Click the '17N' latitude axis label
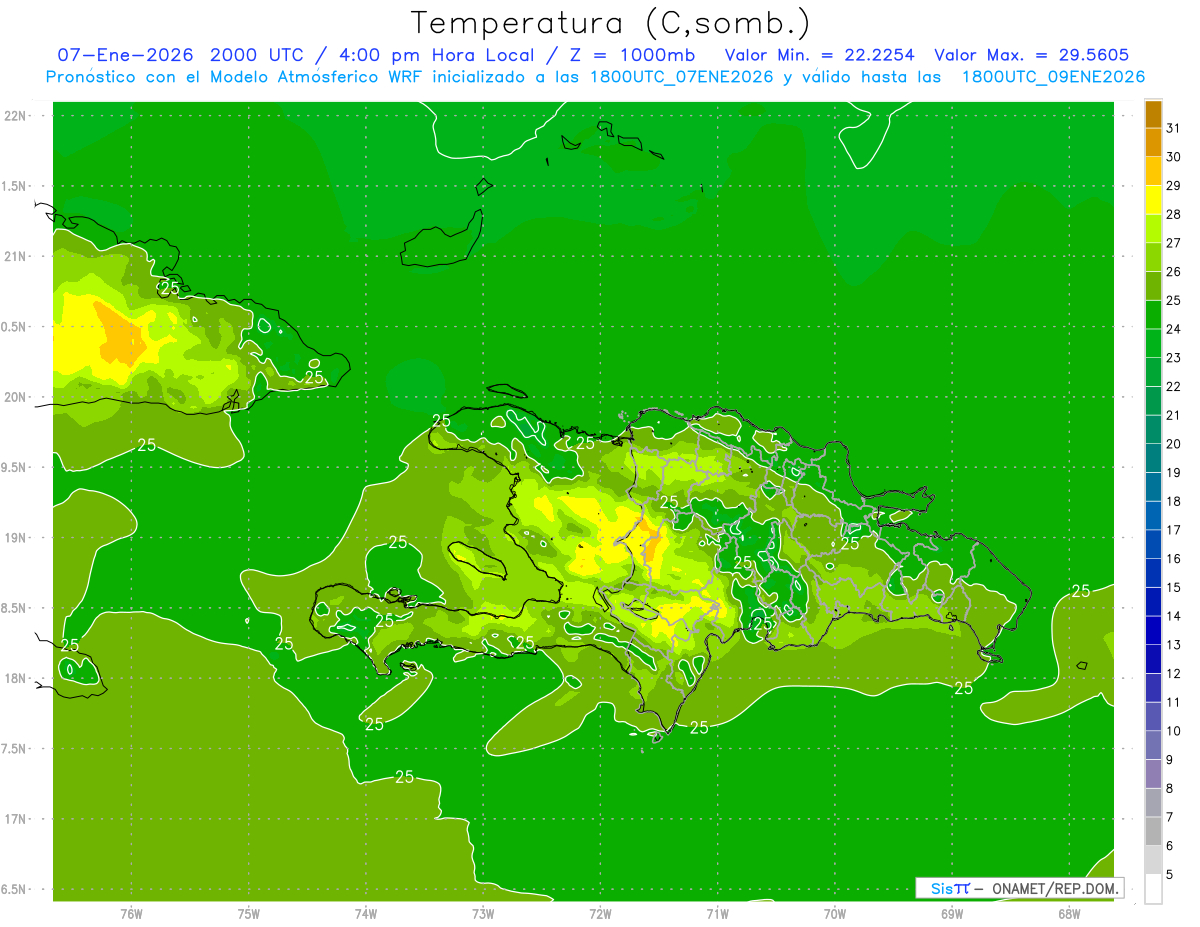The height and width of the screenshot is (927, 1200). [16, 819]
